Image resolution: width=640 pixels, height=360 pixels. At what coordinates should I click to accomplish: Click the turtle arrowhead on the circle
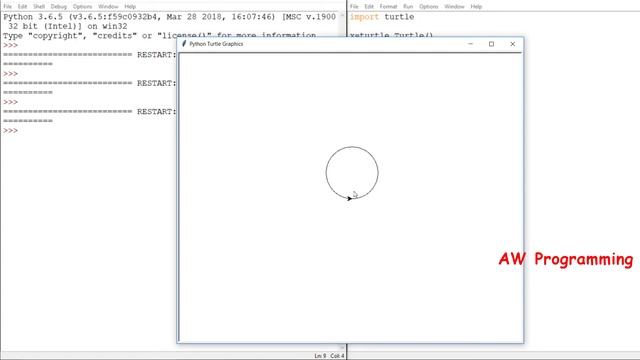[349, 199]
